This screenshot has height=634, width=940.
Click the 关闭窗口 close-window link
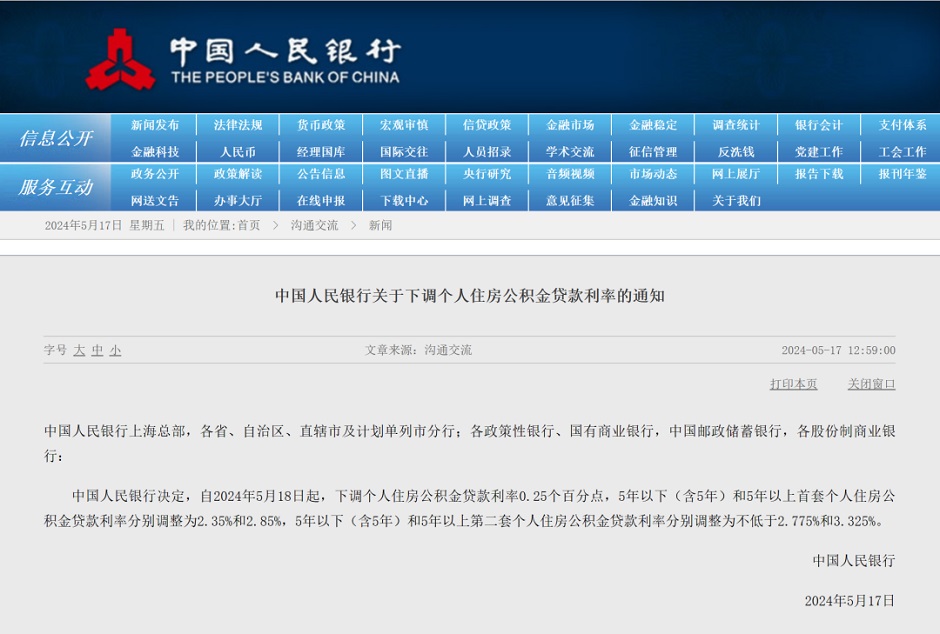(869, 383)
